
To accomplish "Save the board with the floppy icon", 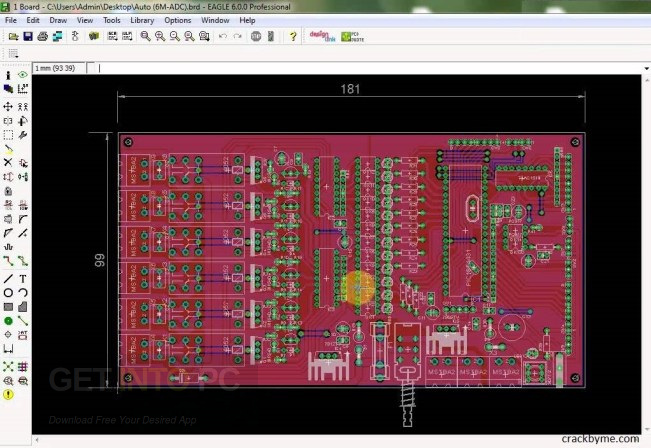I will [x=28, y=37].
